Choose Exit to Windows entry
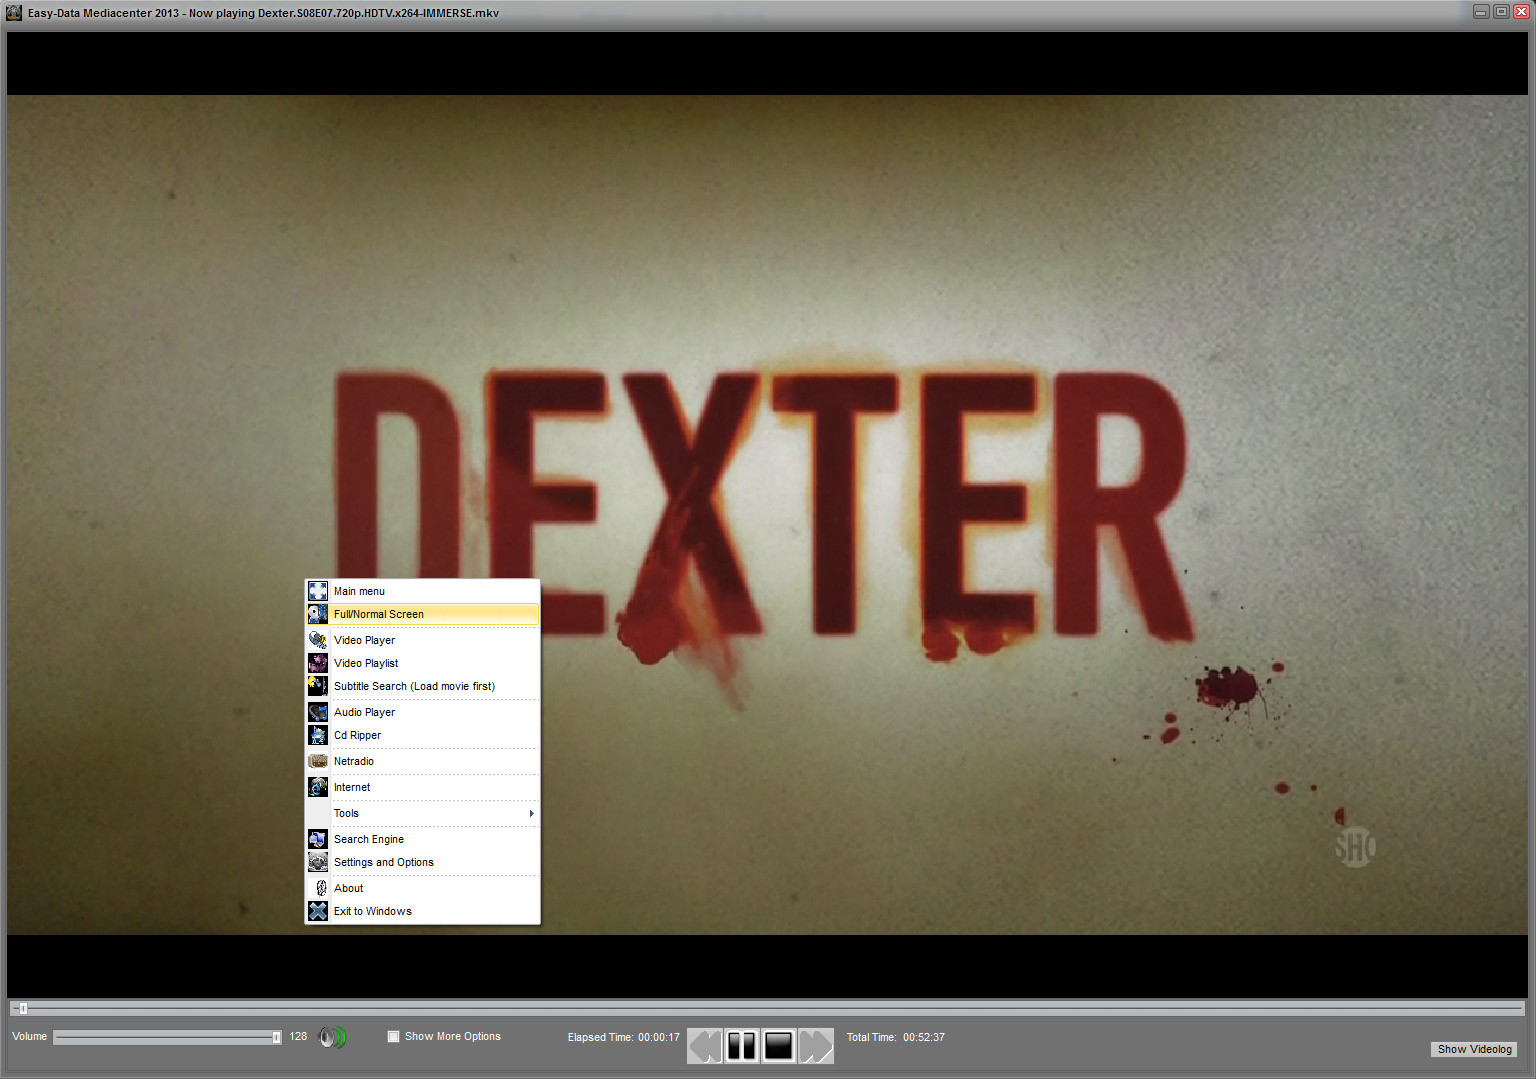Screen dimensions: 1536x1079 point(423,911)
